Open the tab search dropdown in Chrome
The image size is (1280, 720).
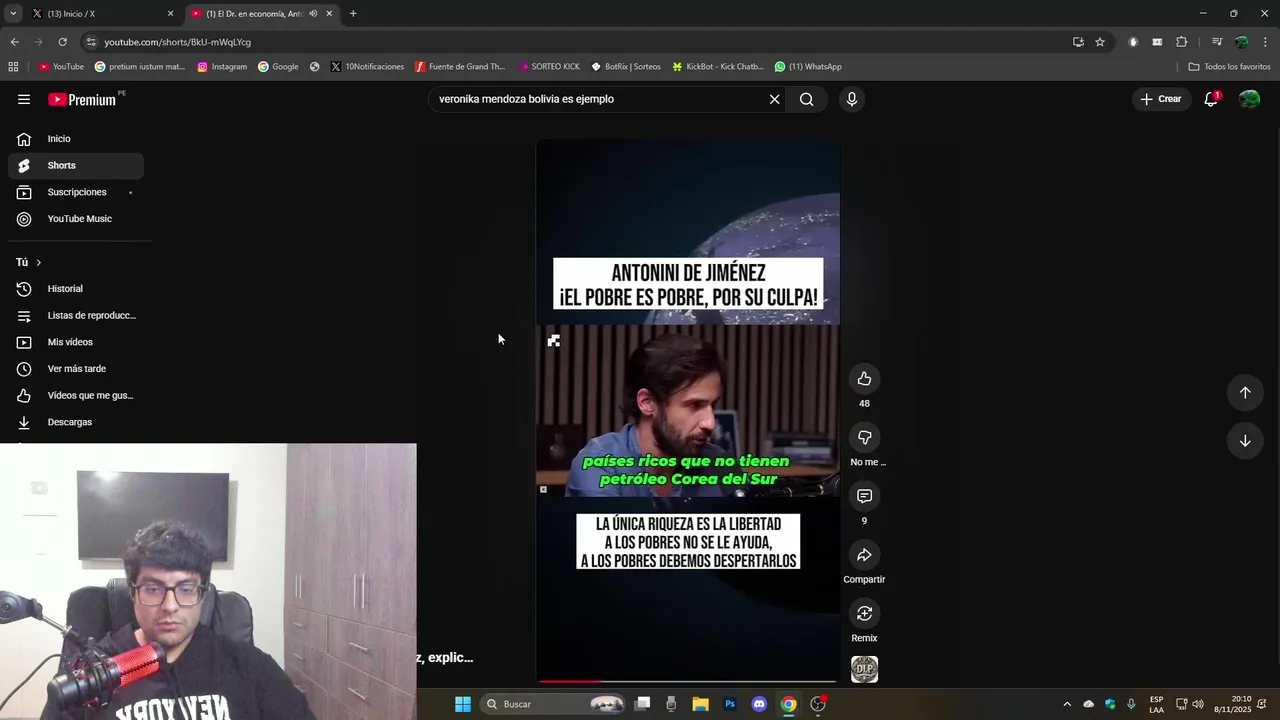tap(13, 14)
